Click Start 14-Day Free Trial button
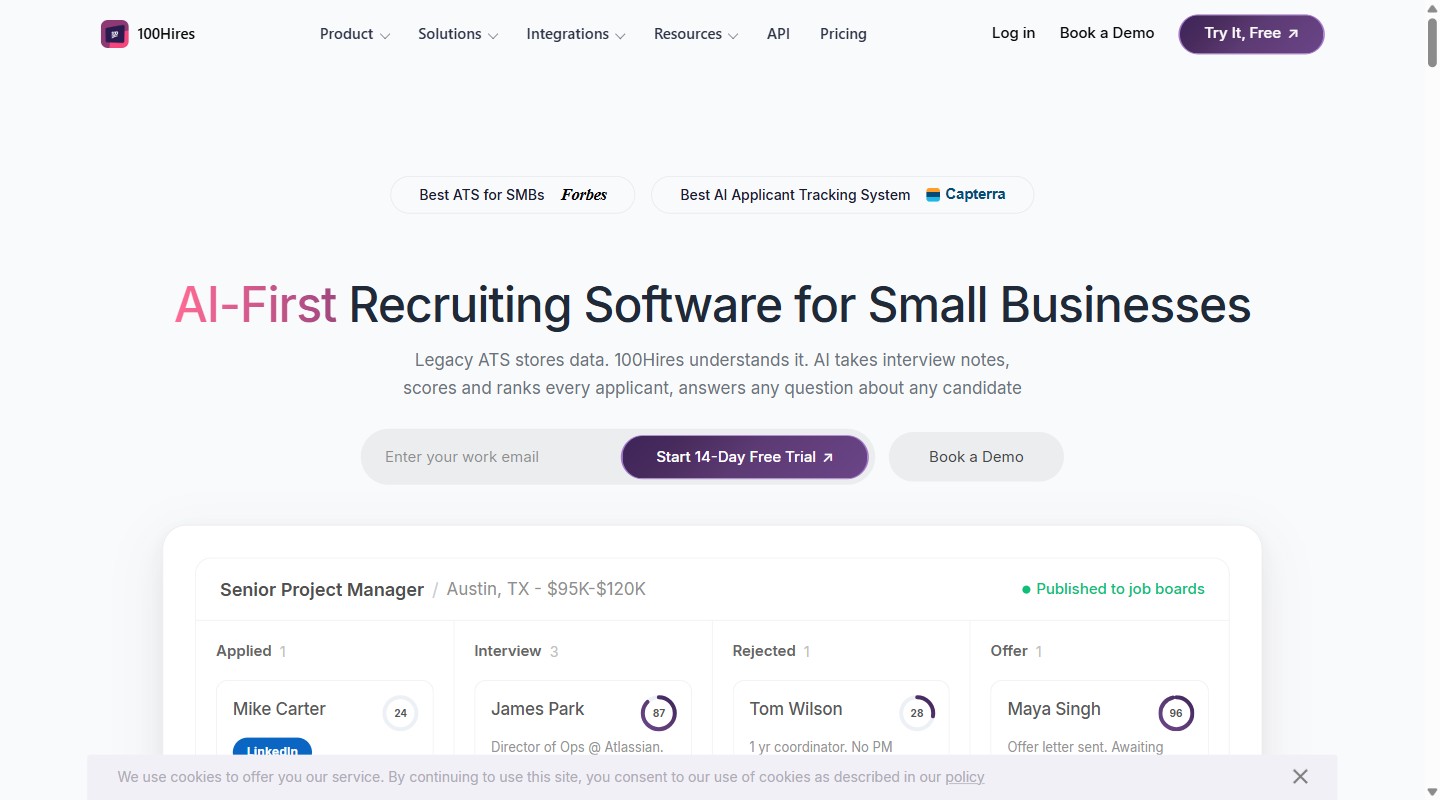The image size is (1440, 800). pos(745,457)
